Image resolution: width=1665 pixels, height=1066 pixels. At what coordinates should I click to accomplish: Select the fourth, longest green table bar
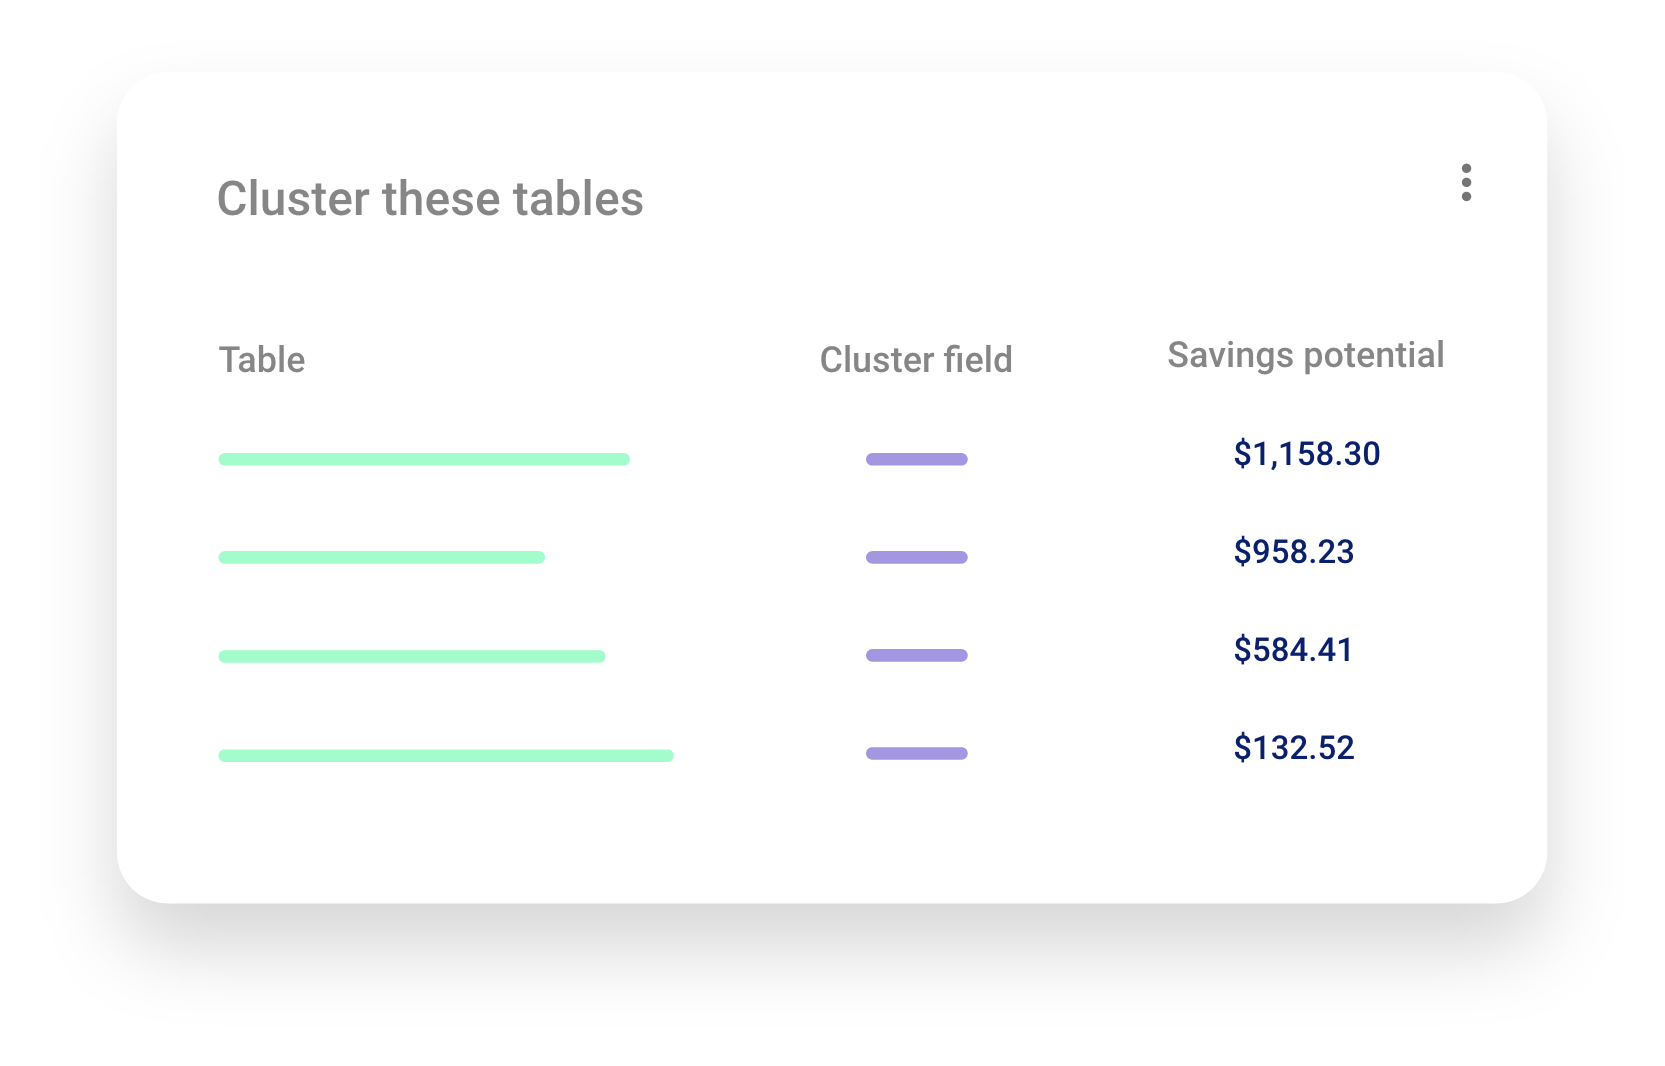[x=446, y=755]
